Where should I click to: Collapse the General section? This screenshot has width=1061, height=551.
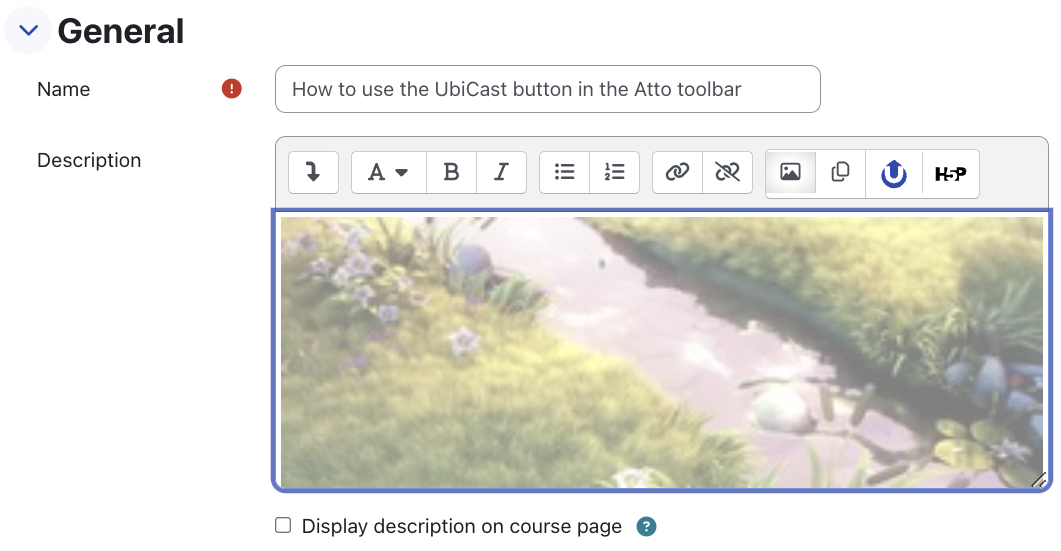click(x=28, y=30)
